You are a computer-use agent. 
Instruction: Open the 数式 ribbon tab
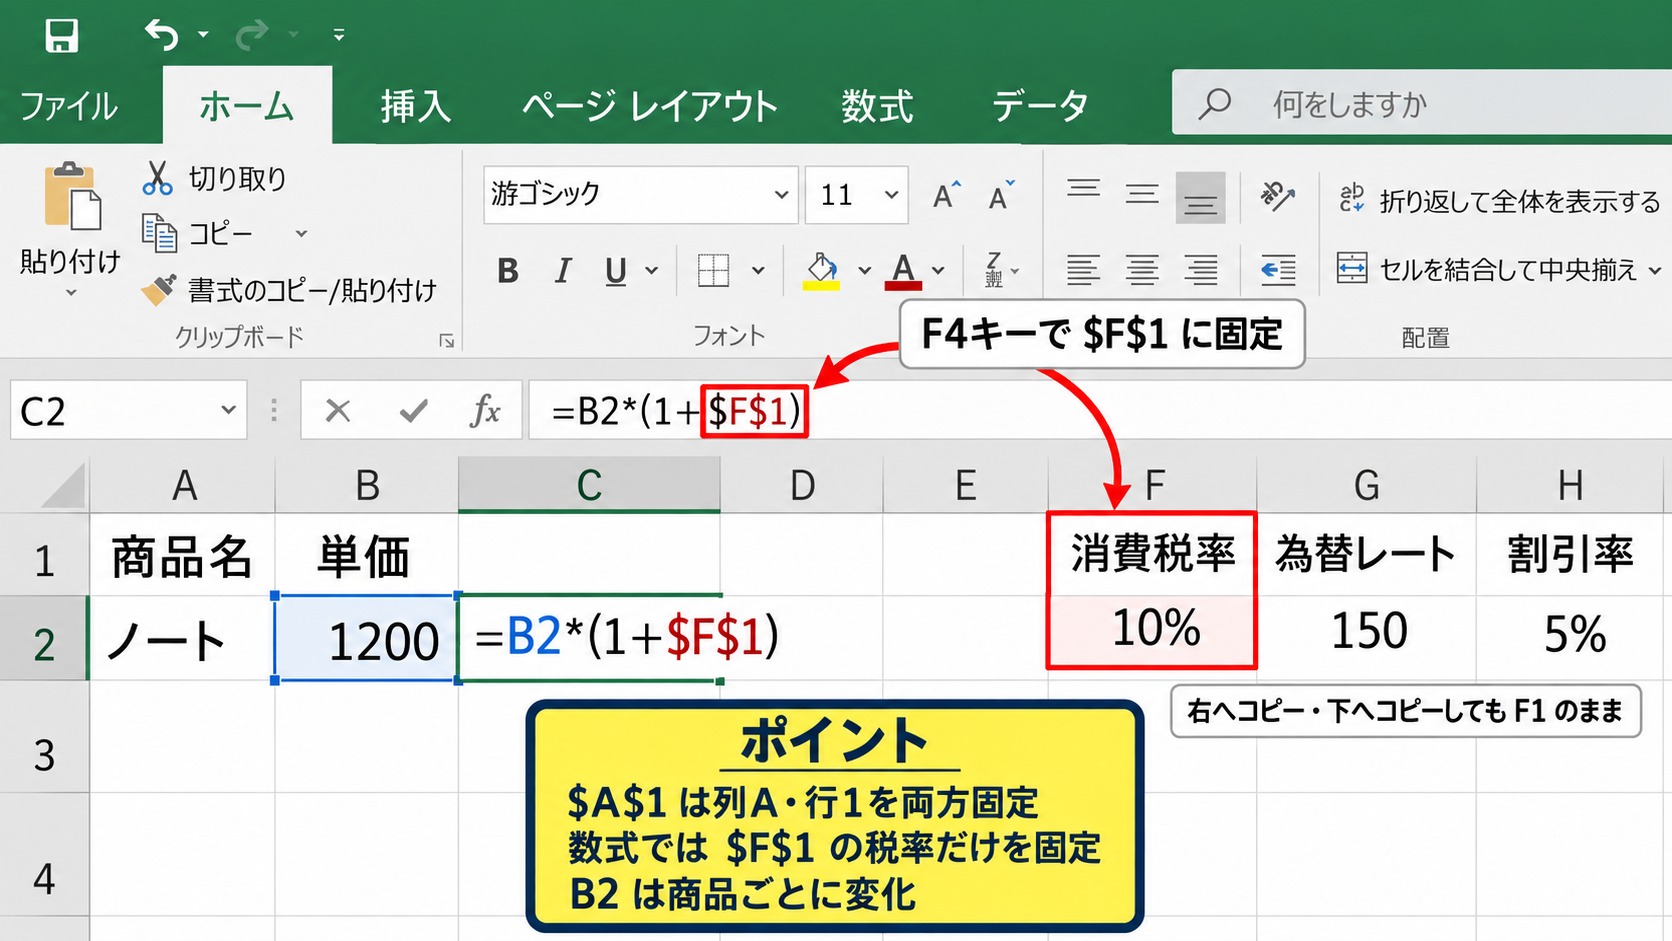(877, 106)
